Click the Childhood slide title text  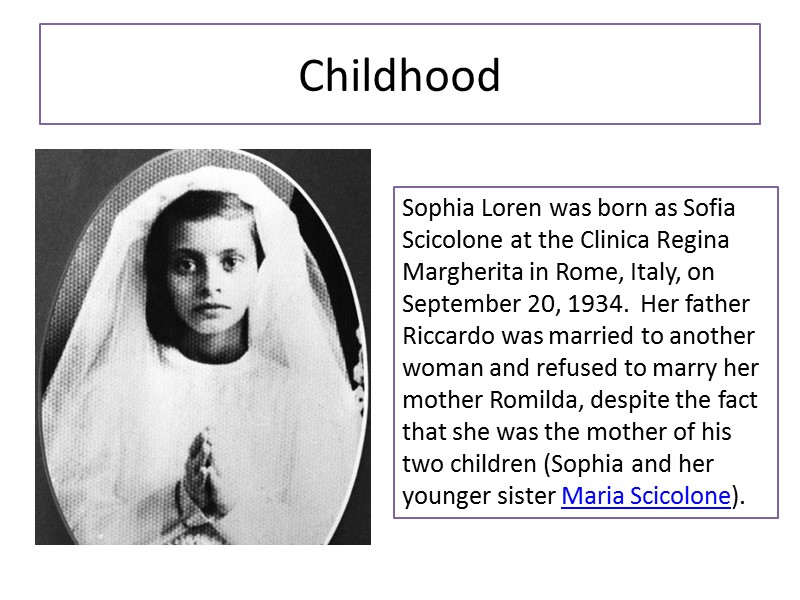[399, 76]
